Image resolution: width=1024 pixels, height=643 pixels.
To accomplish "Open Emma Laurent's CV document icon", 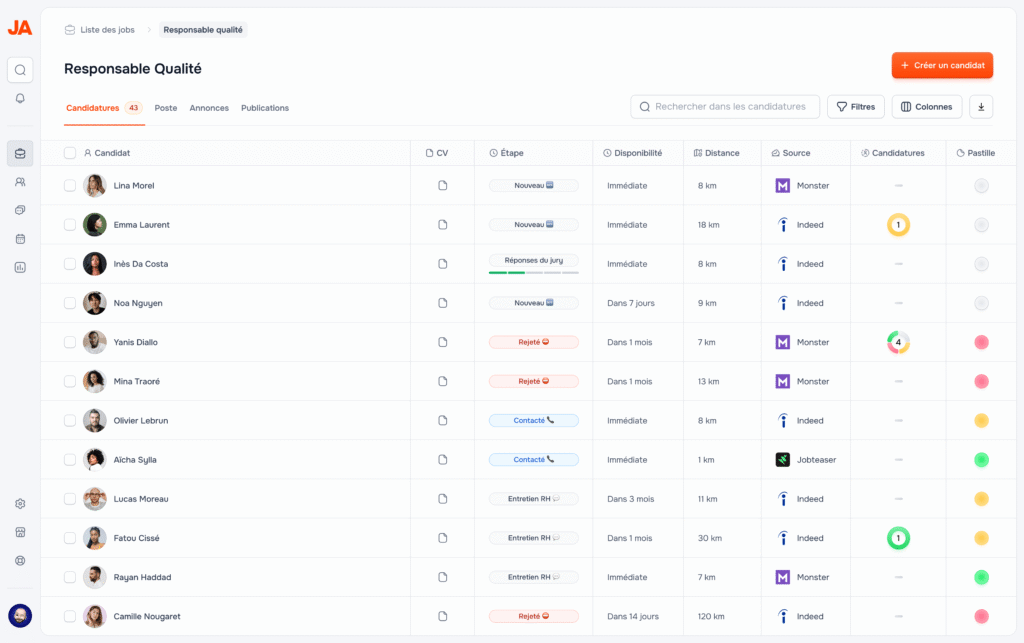I will click(443, 225).
